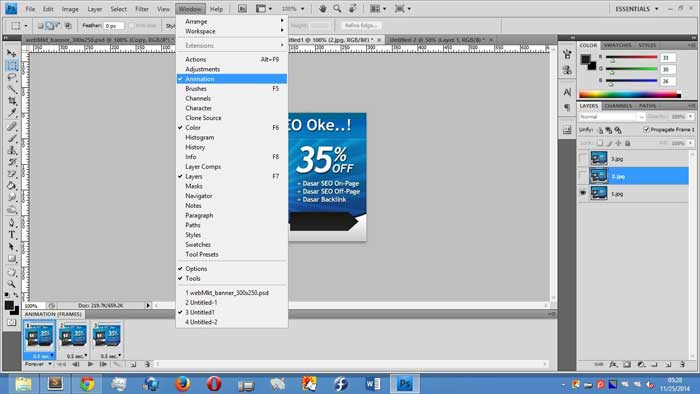Click the Zoom tool in top bar

point(338,8)
